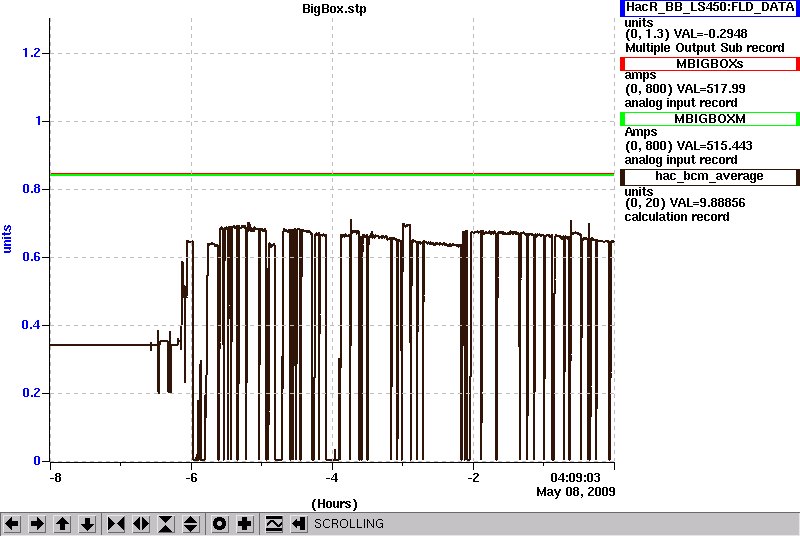
Task: Click the 0.4 y-axis tick label
Action: pyautogui.click(x=31, y=325)
